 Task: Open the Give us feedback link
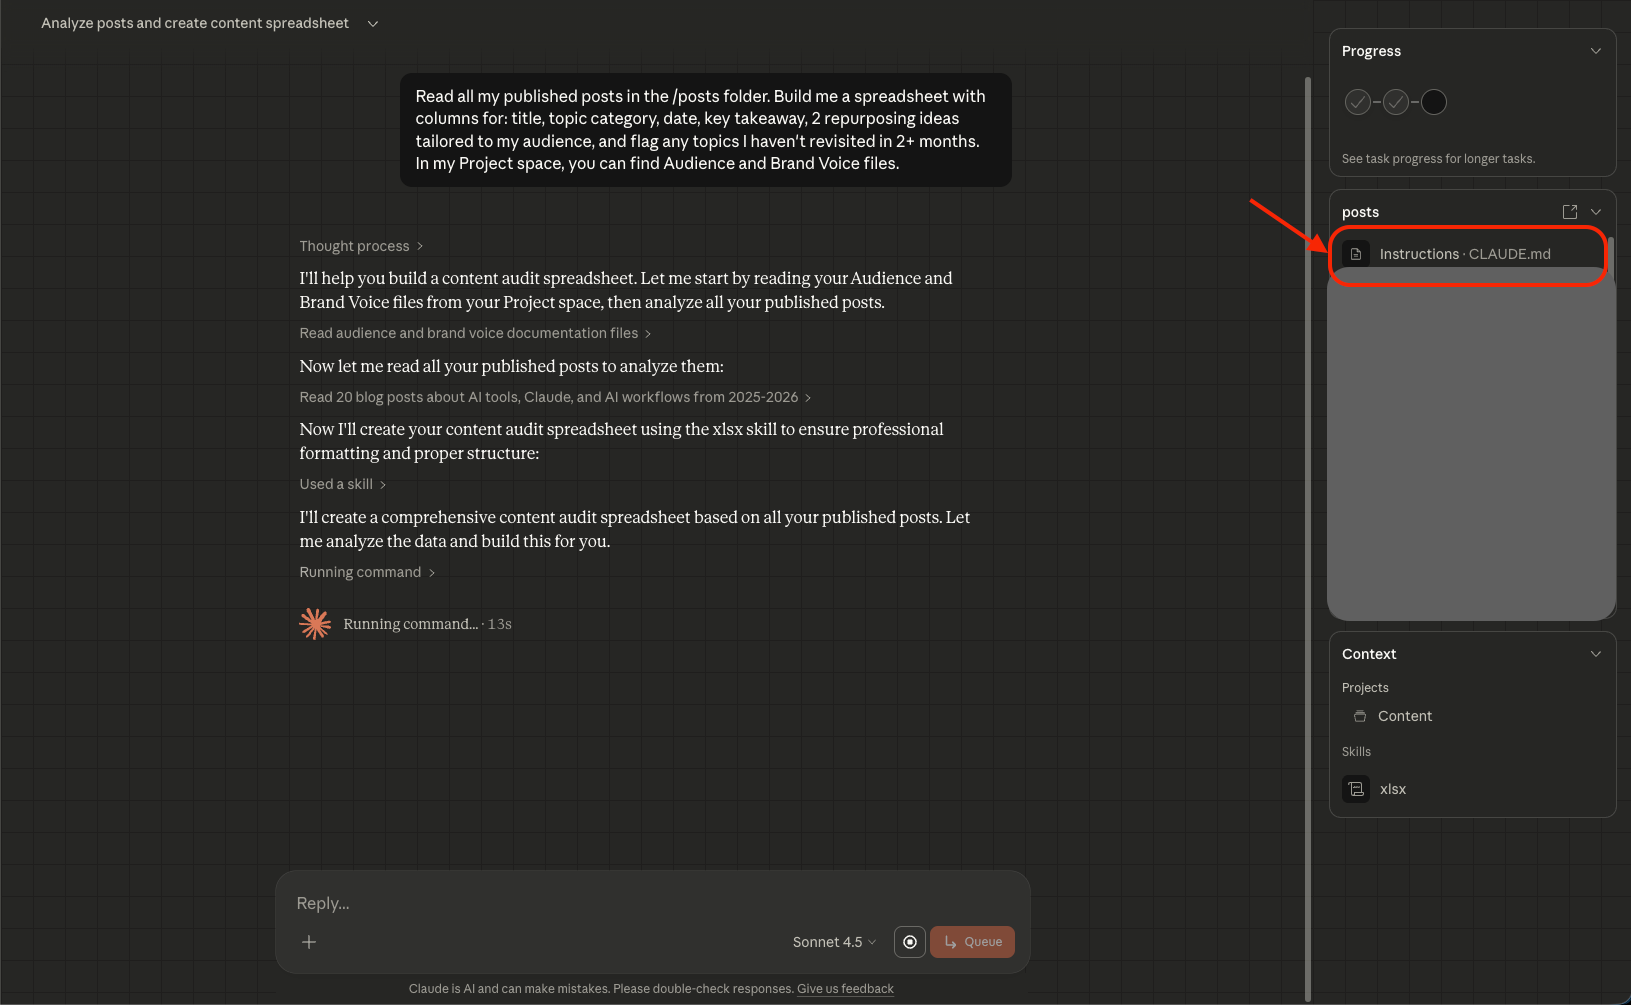tap(845, 989)
